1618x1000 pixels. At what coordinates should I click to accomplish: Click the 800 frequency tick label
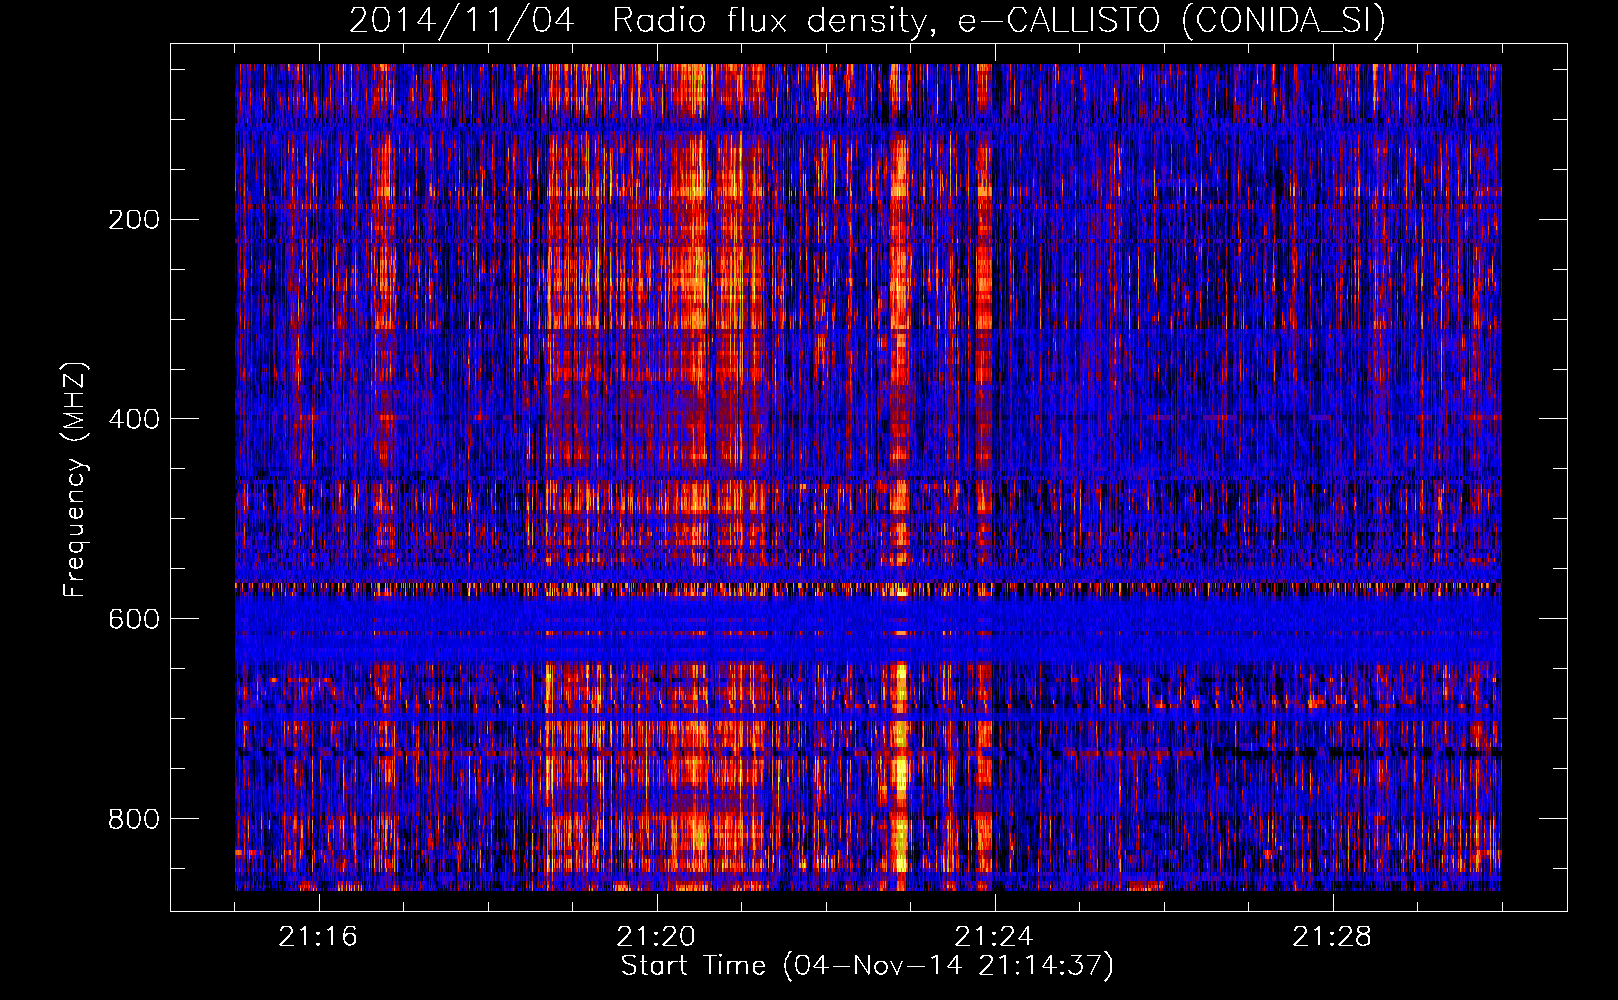134,819
